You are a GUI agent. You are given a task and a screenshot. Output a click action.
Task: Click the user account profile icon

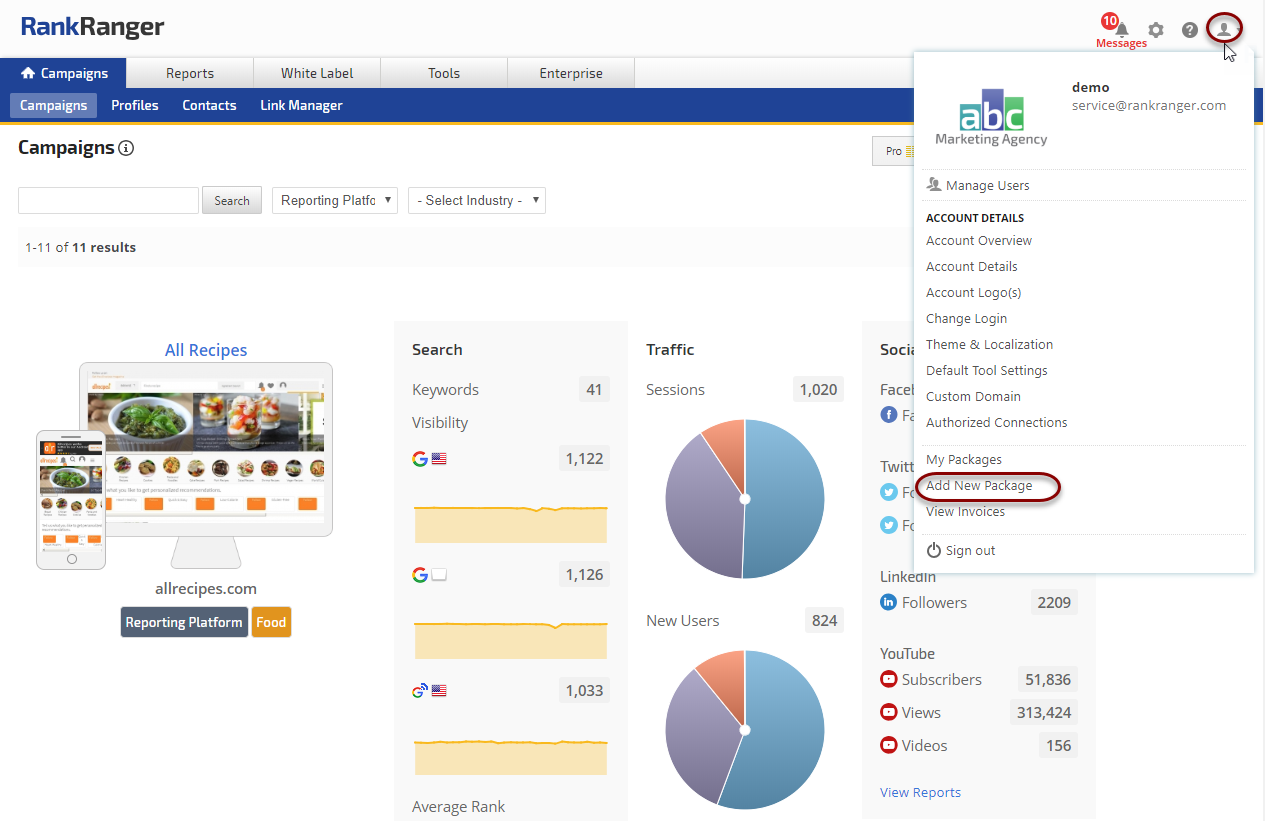click(1224, 29)
